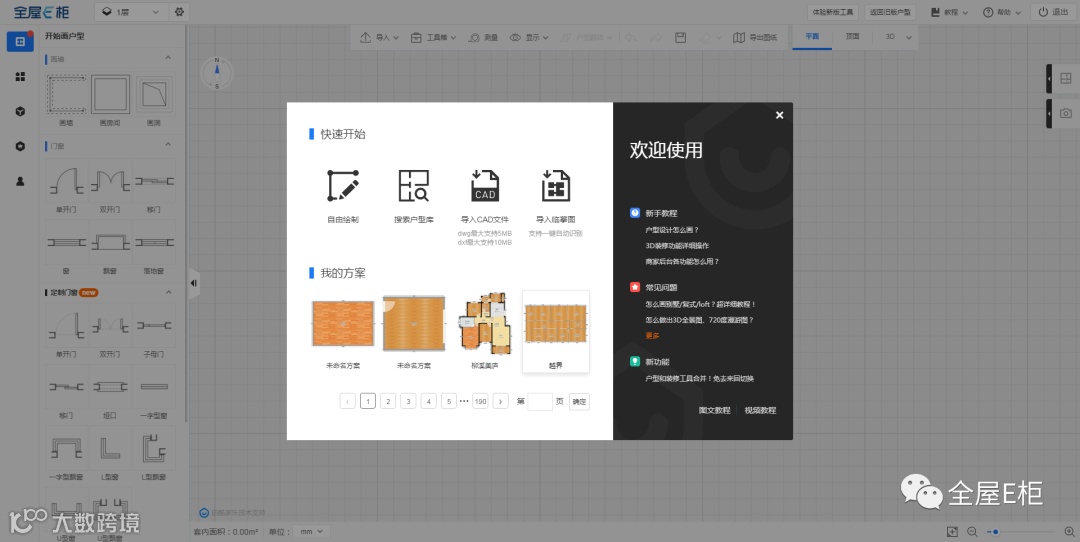1080x542 pixels.
Task: Adjust the zoom slider at bottom right
Action: 1020,532
